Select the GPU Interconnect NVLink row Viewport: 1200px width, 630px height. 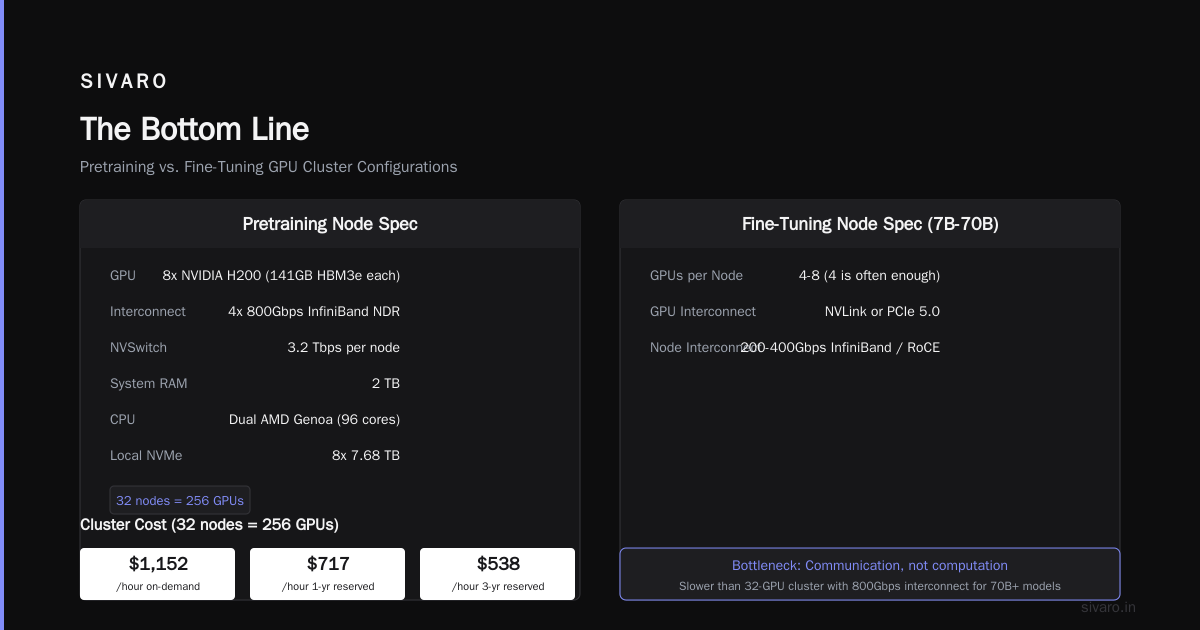click(x=795, y=311)
